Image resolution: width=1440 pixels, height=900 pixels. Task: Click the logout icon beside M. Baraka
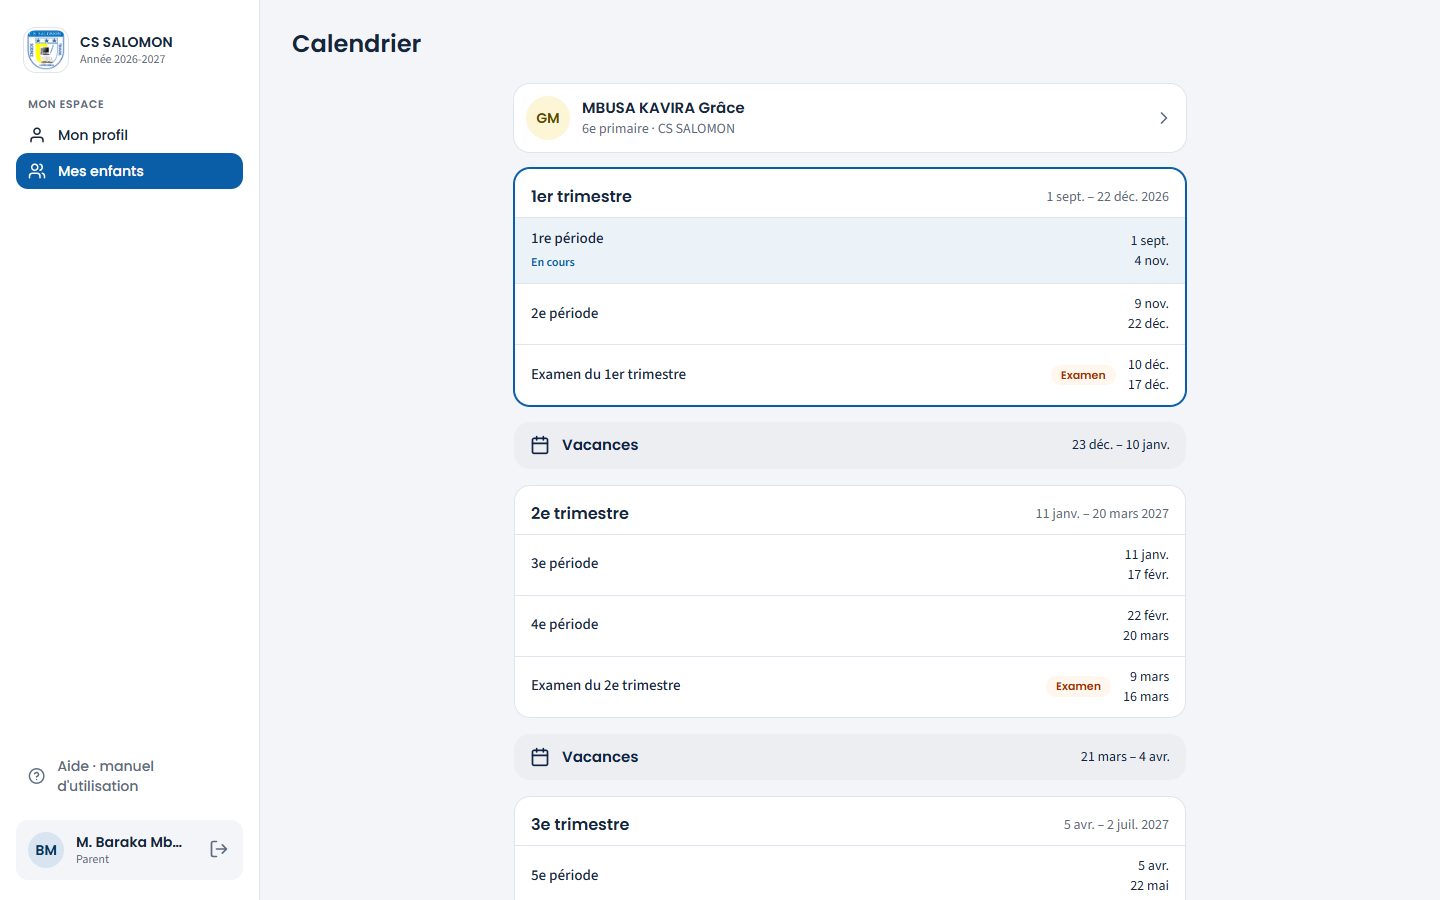[219, 849]
